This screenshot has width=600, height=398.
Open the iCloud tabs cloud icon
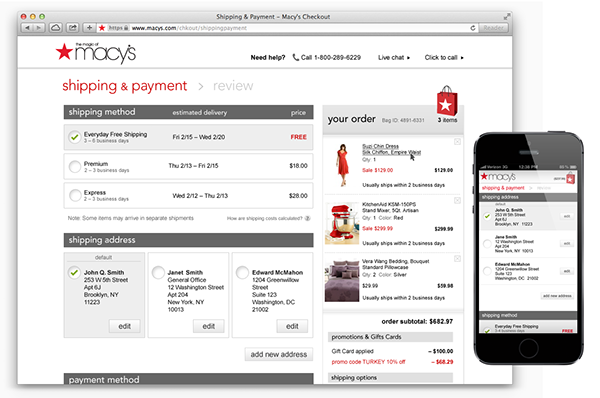56,28
